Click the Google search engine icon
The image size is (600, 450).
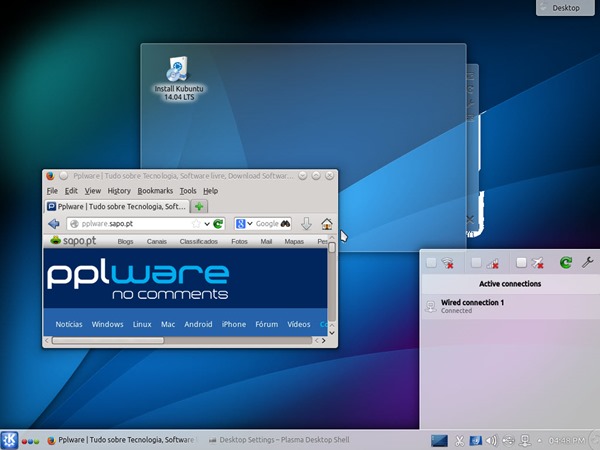coord(240,224)
